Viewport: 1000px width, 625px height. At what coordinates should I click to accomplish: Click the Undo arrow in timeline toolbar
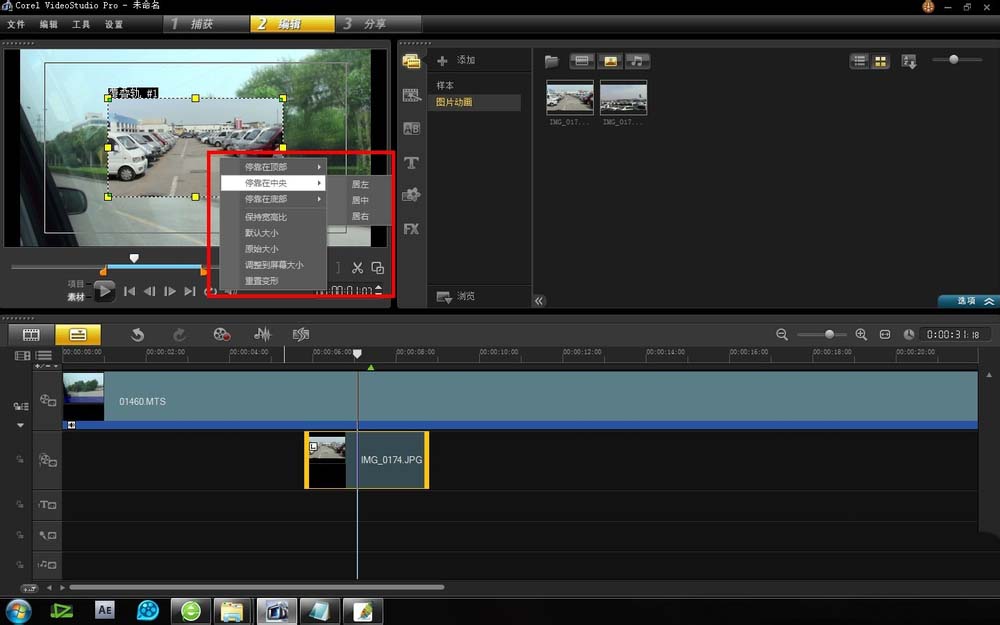pos(138,335)
